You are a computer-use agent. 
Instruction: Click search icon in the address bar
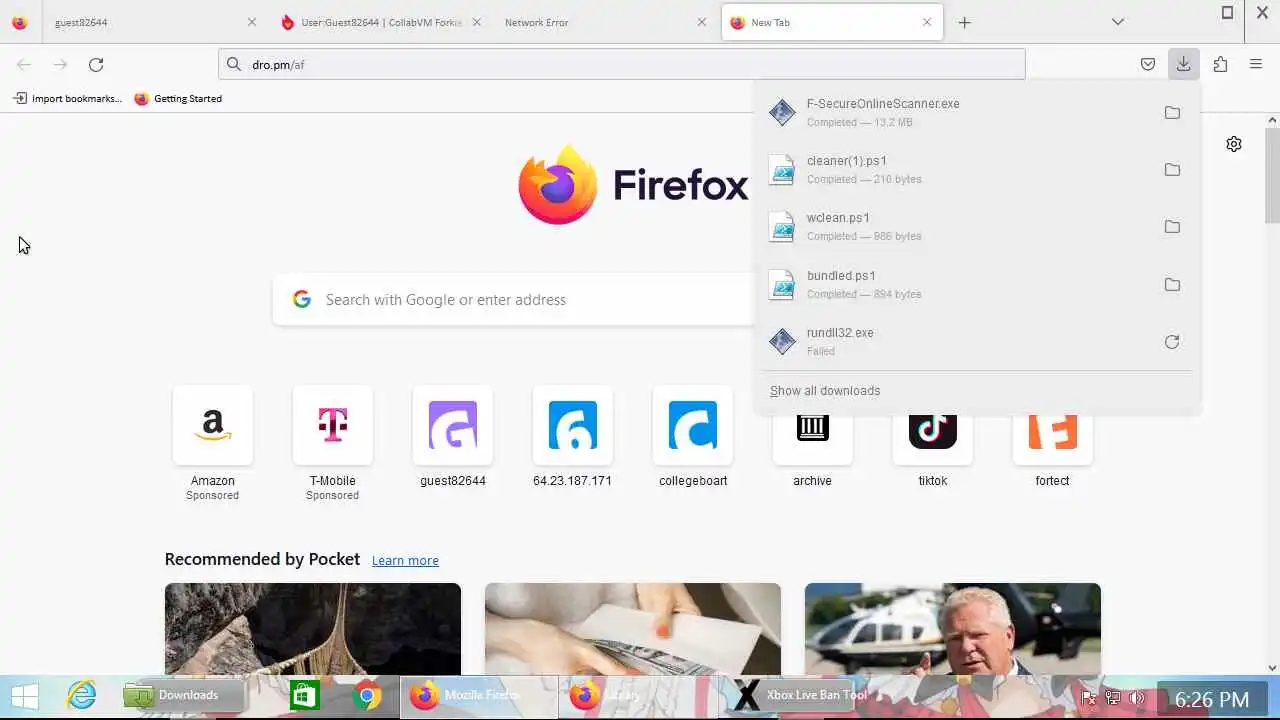tap(234, 65)
